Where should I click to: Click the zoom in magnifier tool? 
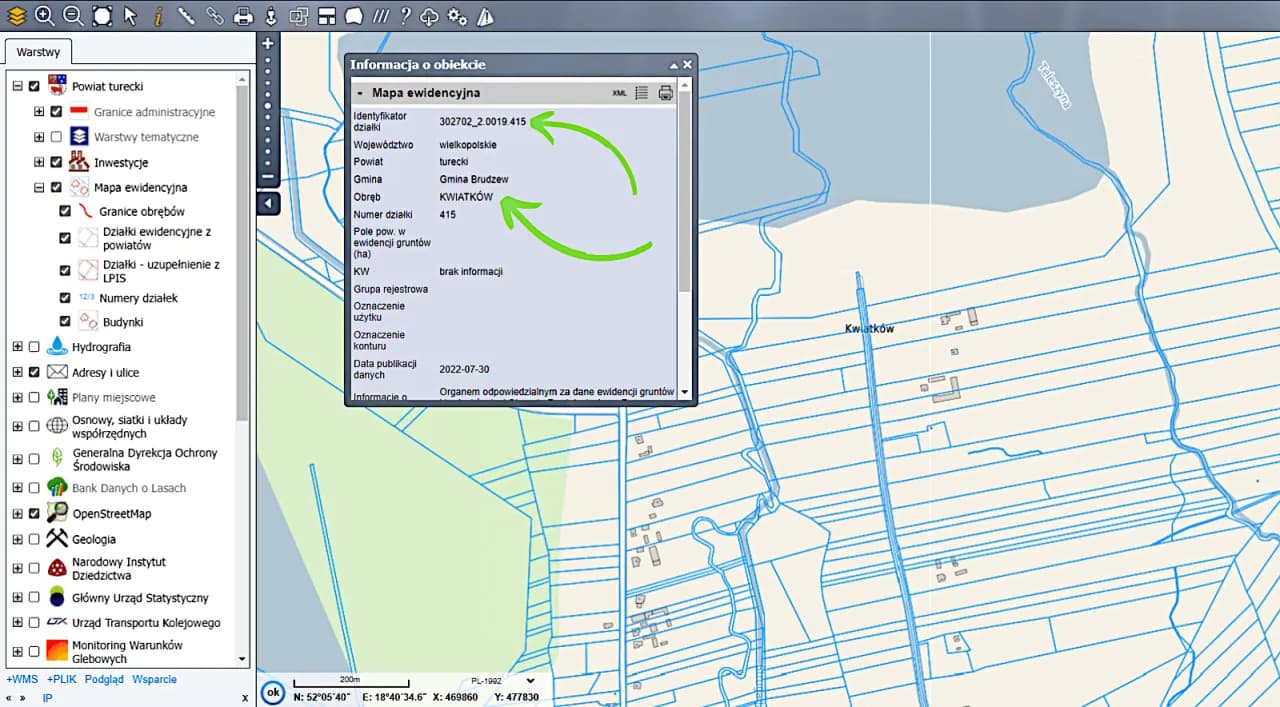click(x=44, y=15)
